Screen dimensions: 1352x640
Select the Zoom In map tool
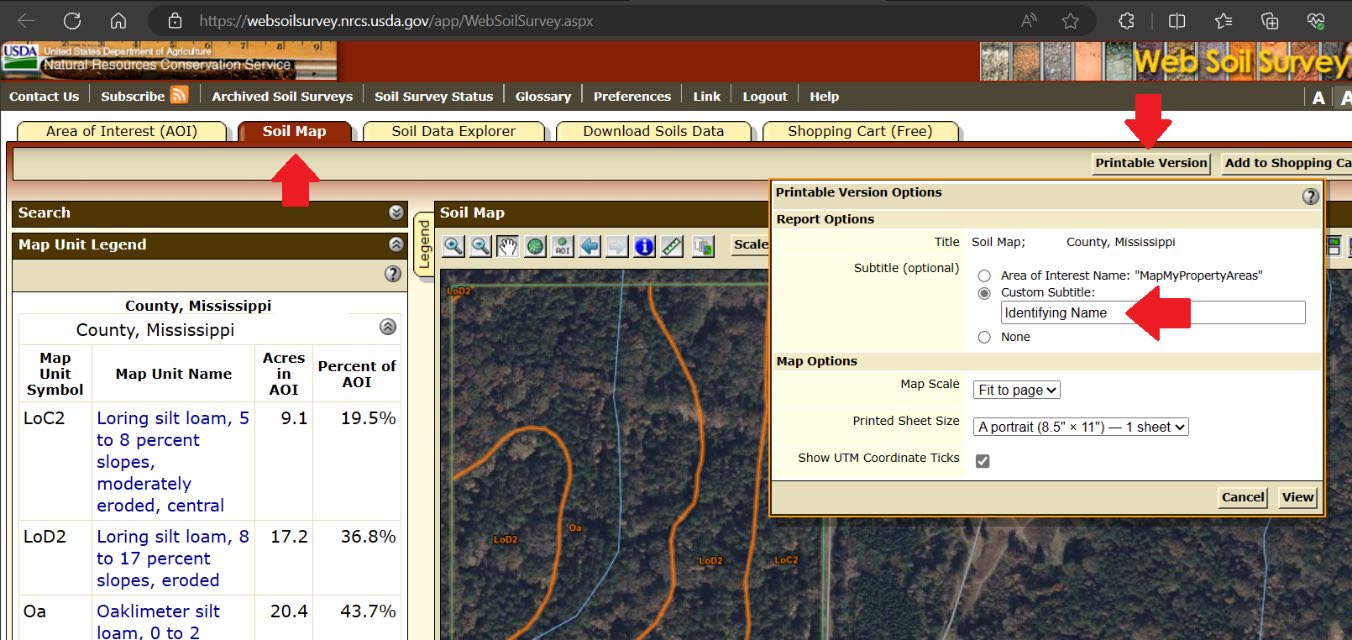[454, 246]
